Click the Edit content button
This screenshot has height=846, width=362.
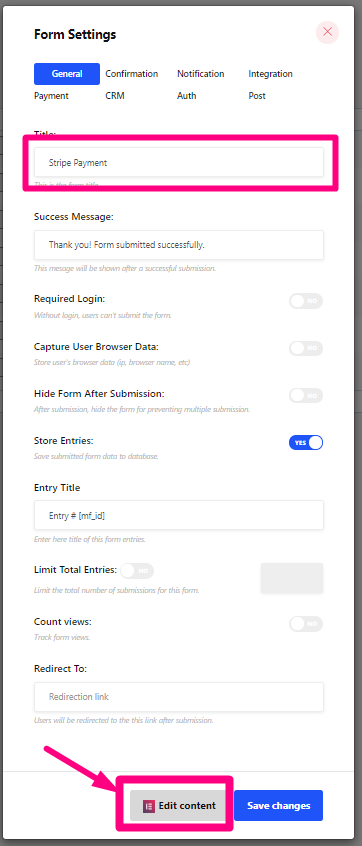[x=177, y=806]
